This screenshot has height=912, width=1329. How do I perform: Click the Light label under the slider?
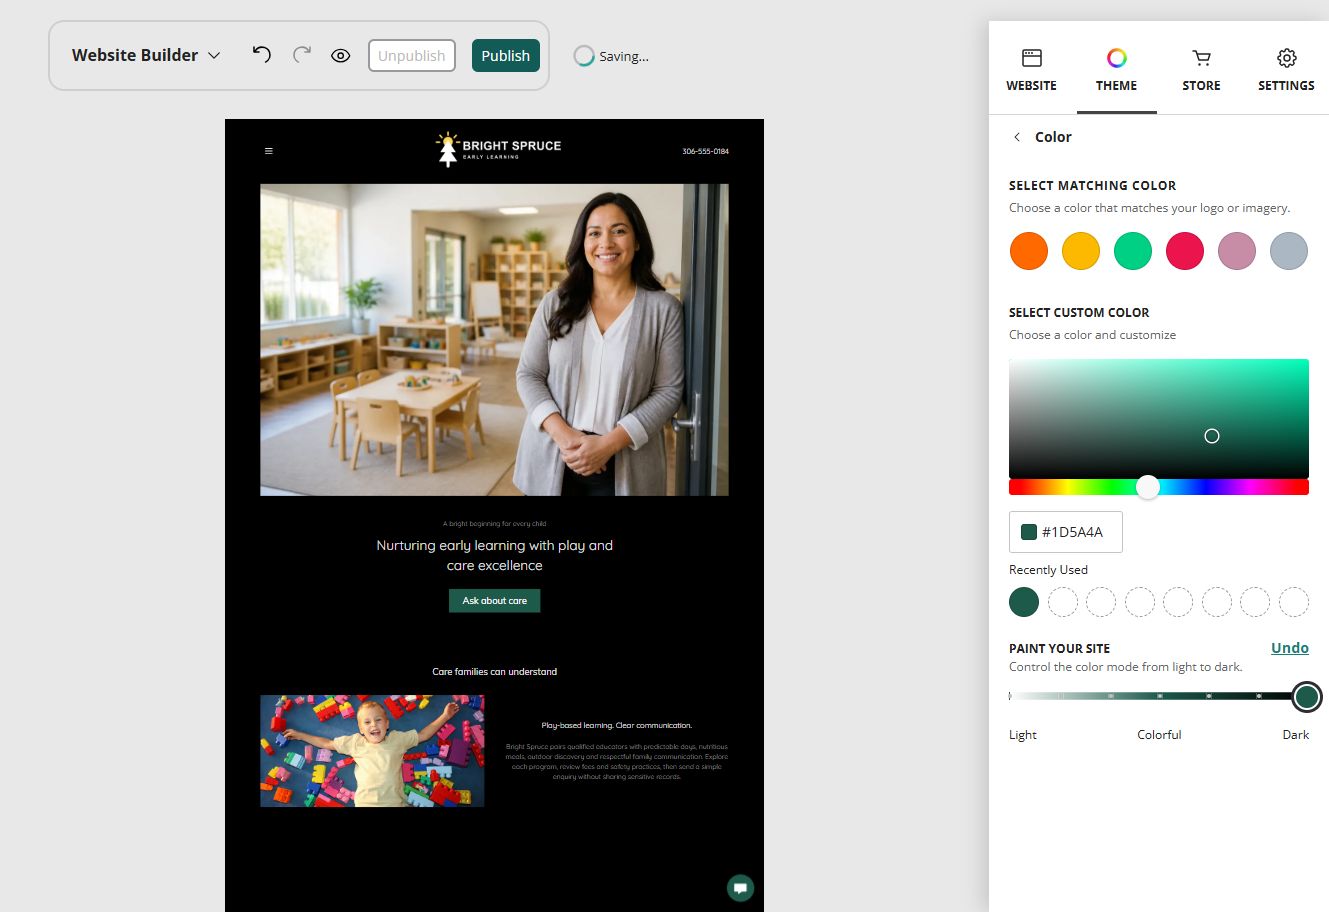1023,735
